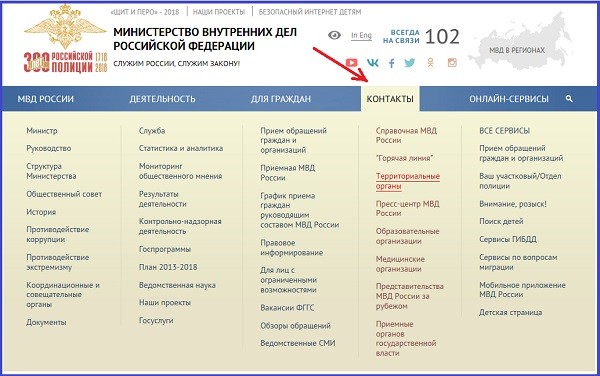
Task: Open the МВД России menu tab
Action: pyautogui.click(x=46, y=99)
